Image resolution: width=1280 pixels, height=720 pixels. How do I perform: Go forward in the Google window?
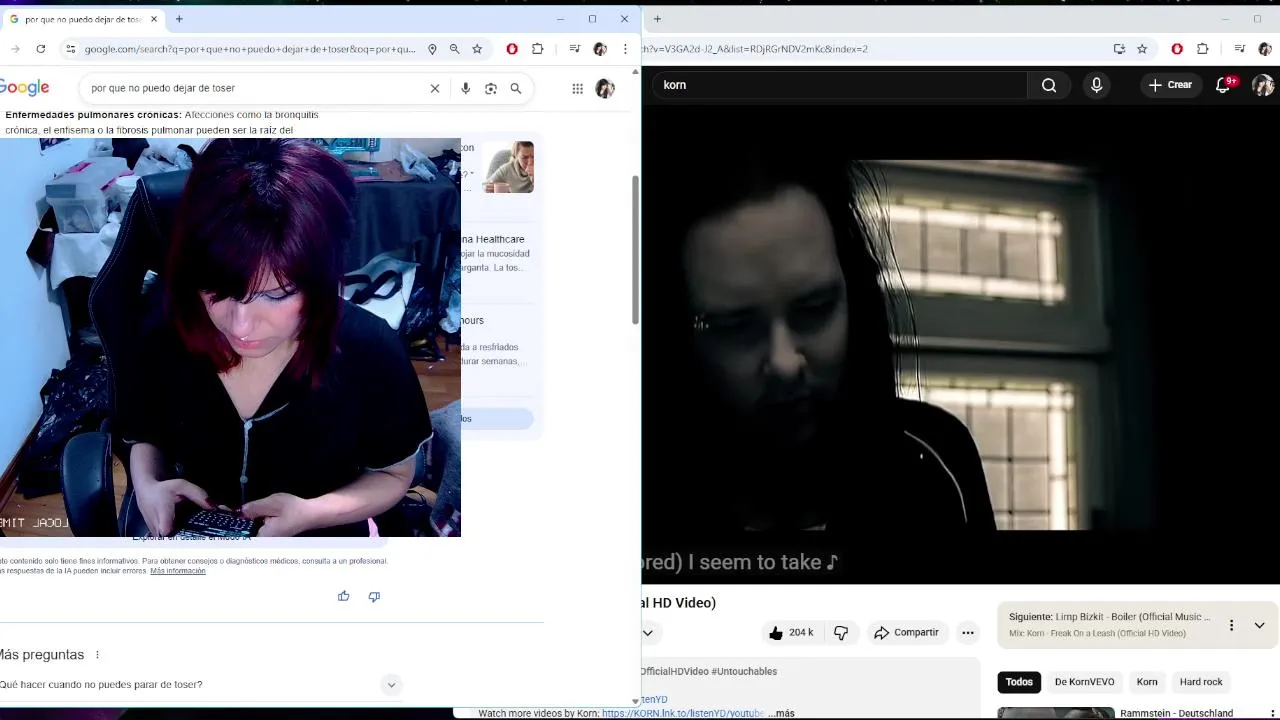tap(15, 49)
